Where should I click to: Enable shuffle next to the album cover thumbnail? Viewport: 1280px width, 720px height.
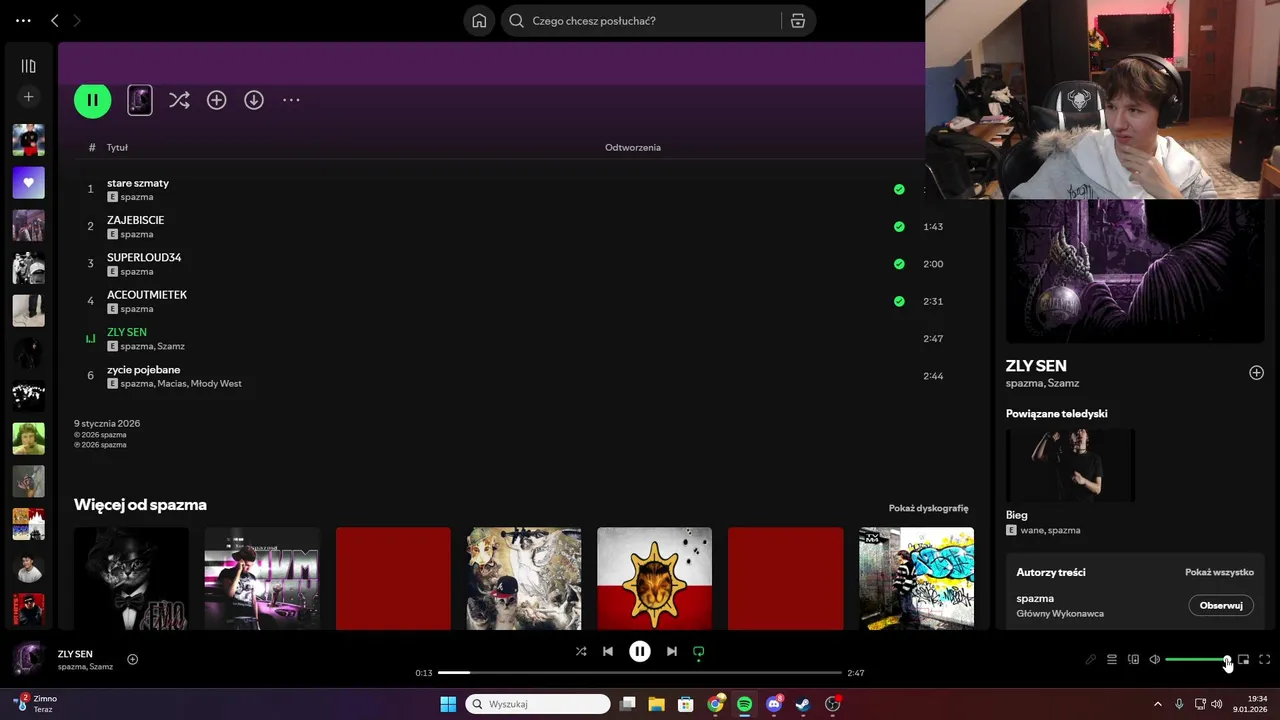tap(179, 100)
